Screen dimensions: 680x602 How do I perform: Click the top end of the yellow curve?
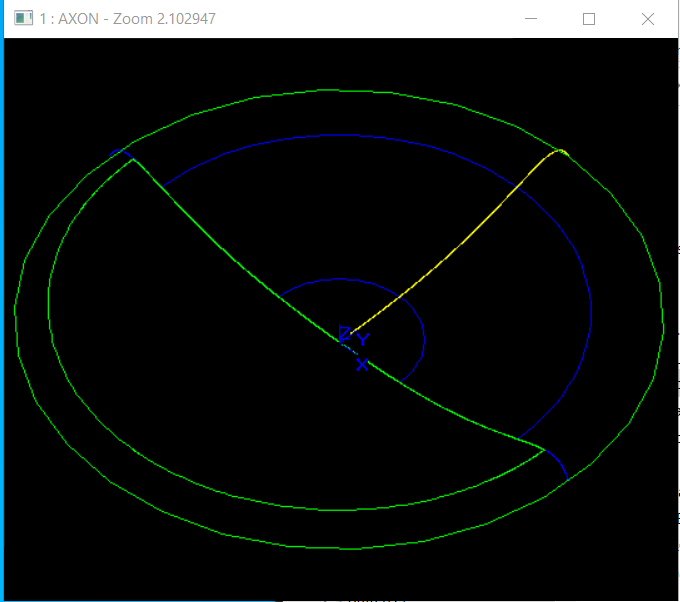click(x=562, y=151)
